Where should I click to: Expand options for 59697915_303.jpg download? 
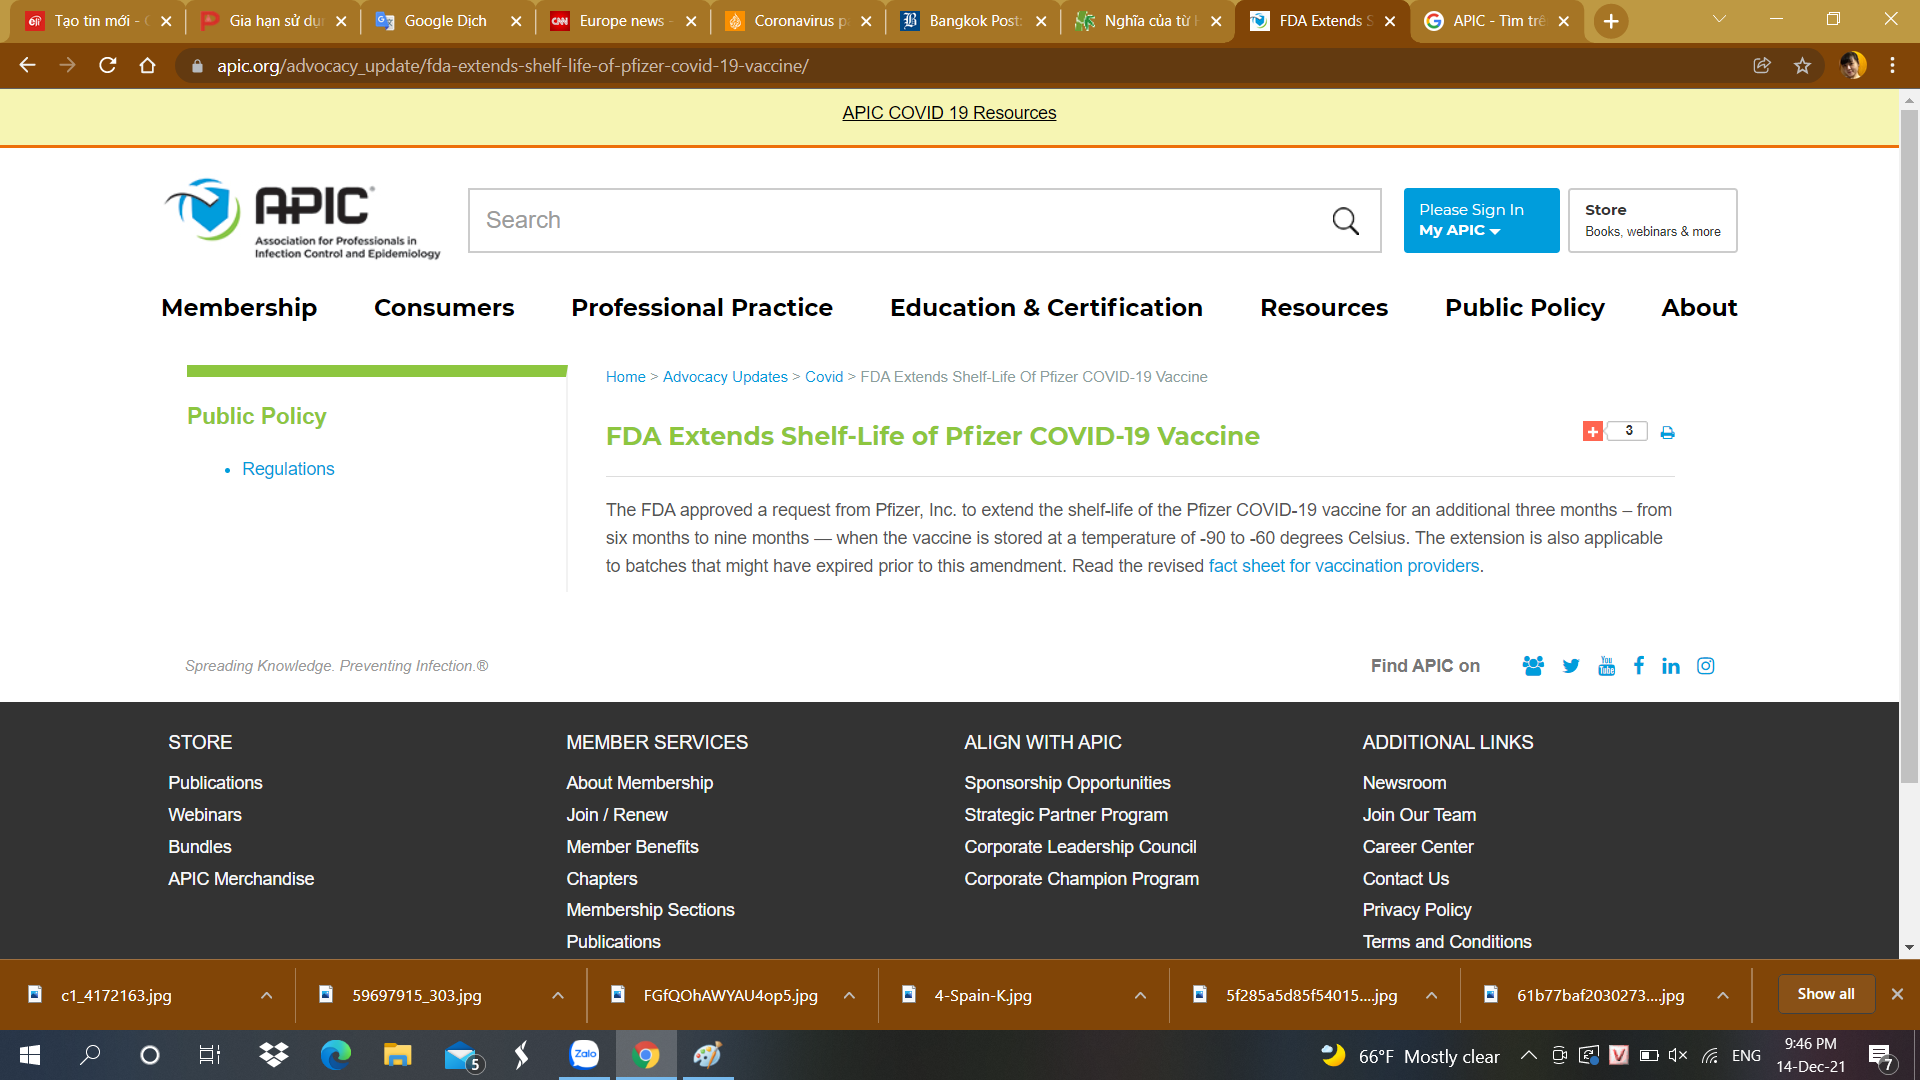(558, 996)
